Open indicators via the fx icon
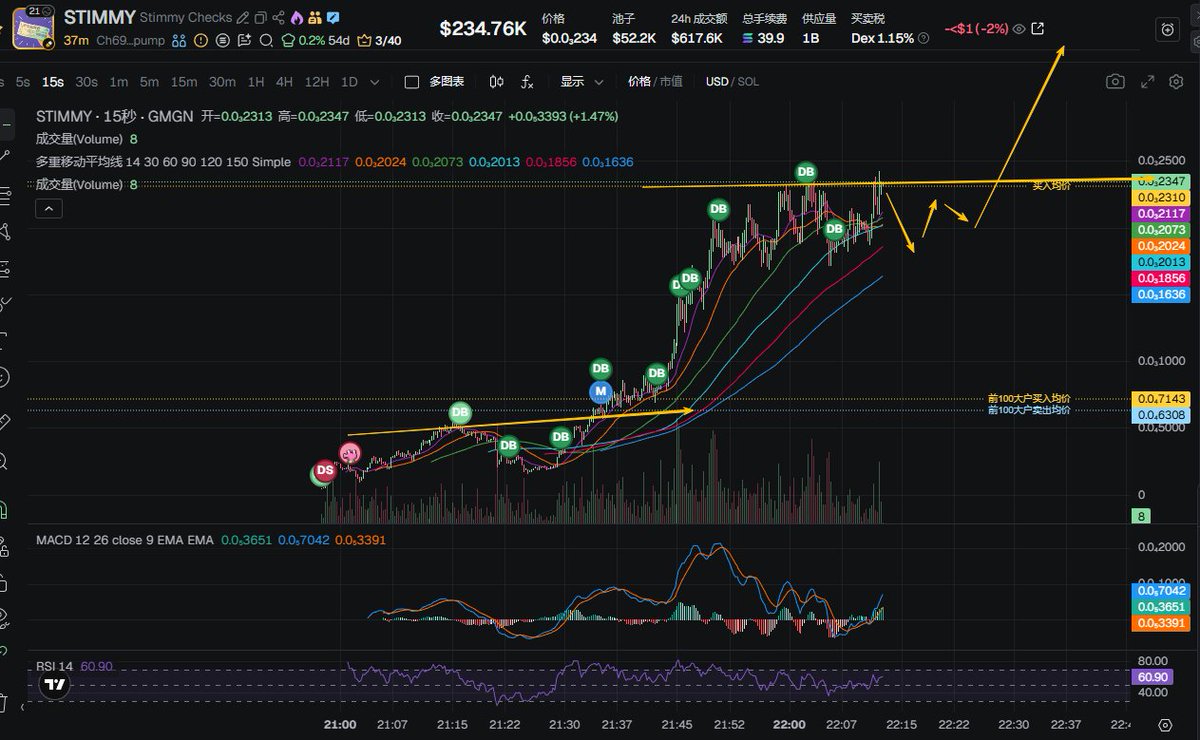 527,82
